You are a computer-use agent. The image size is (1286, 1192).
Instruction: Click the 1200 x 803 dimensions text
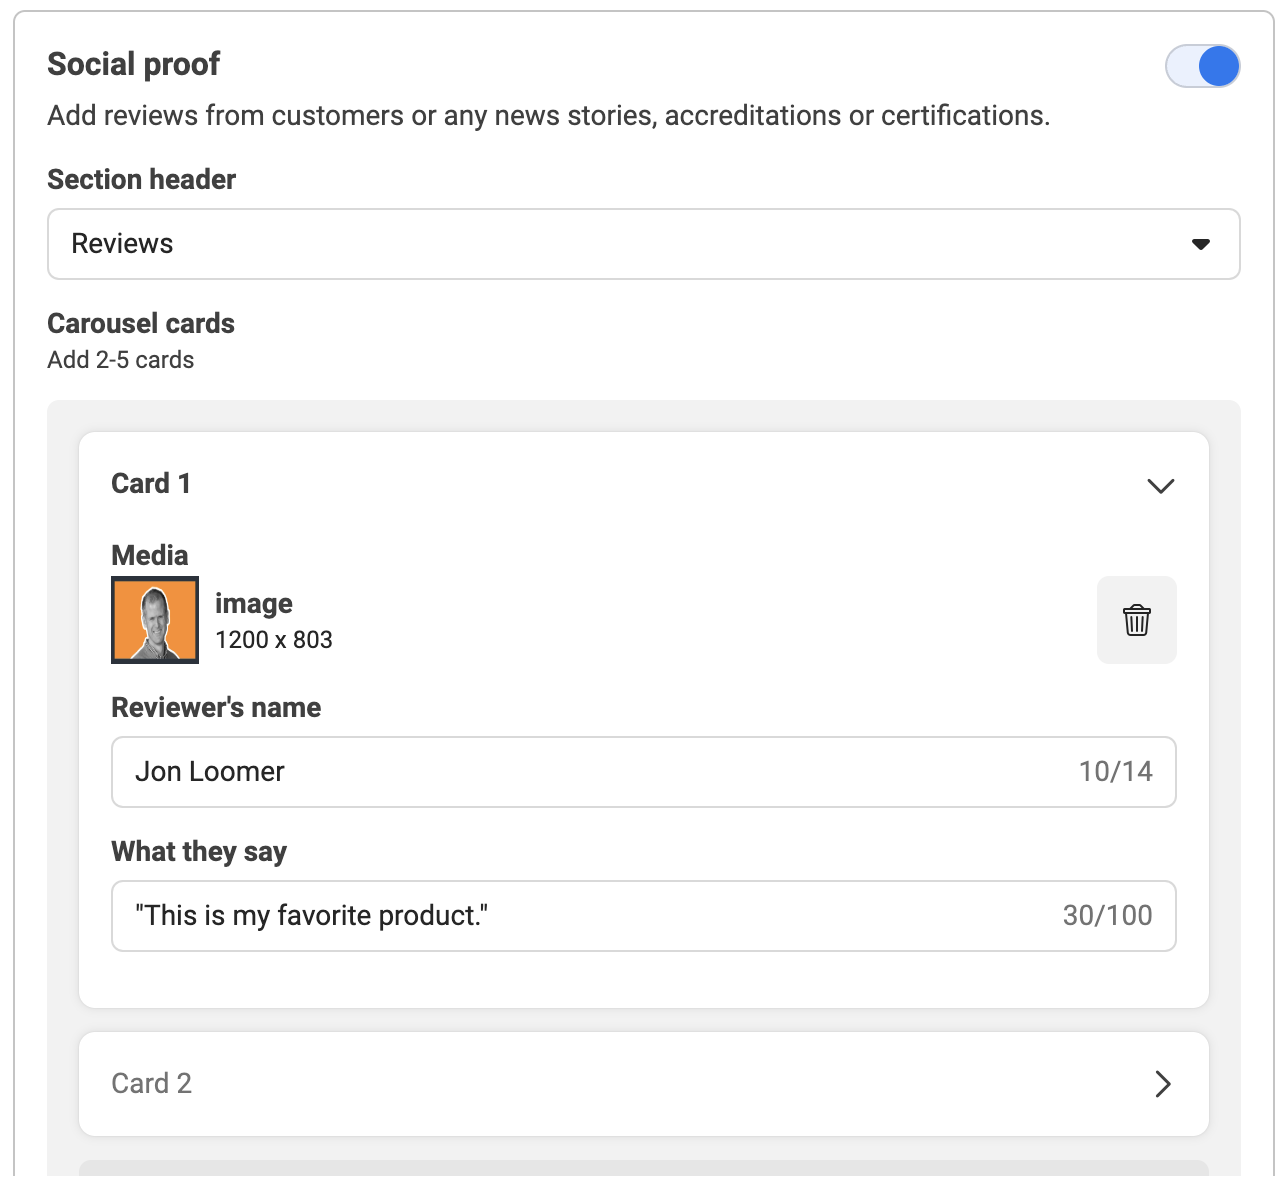click(274, 640)
